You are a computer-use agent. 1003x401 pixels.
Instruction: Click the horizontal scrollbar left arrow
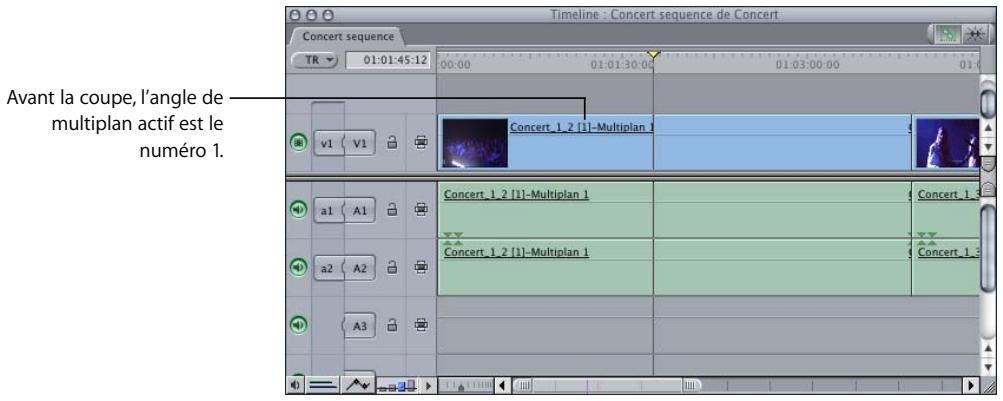click(503, 385)
